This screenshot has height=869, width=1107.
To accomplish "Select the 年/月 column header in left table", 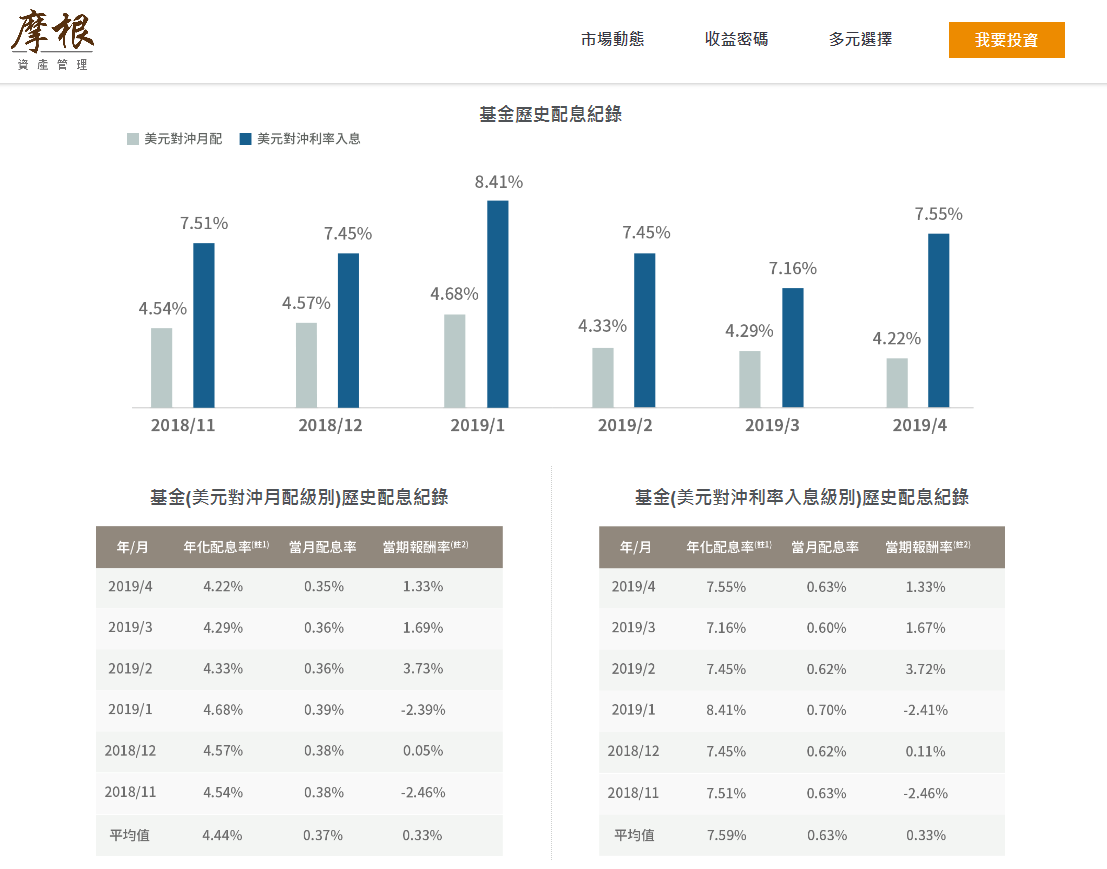I will pos(131,547).
